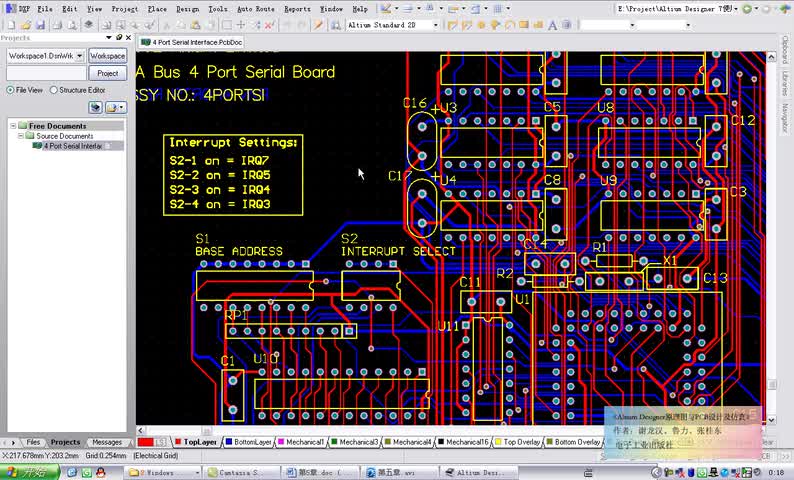This screenshot has height=480, width=794.
Task: Select the interactive route track tool
Action: [452, 25]
